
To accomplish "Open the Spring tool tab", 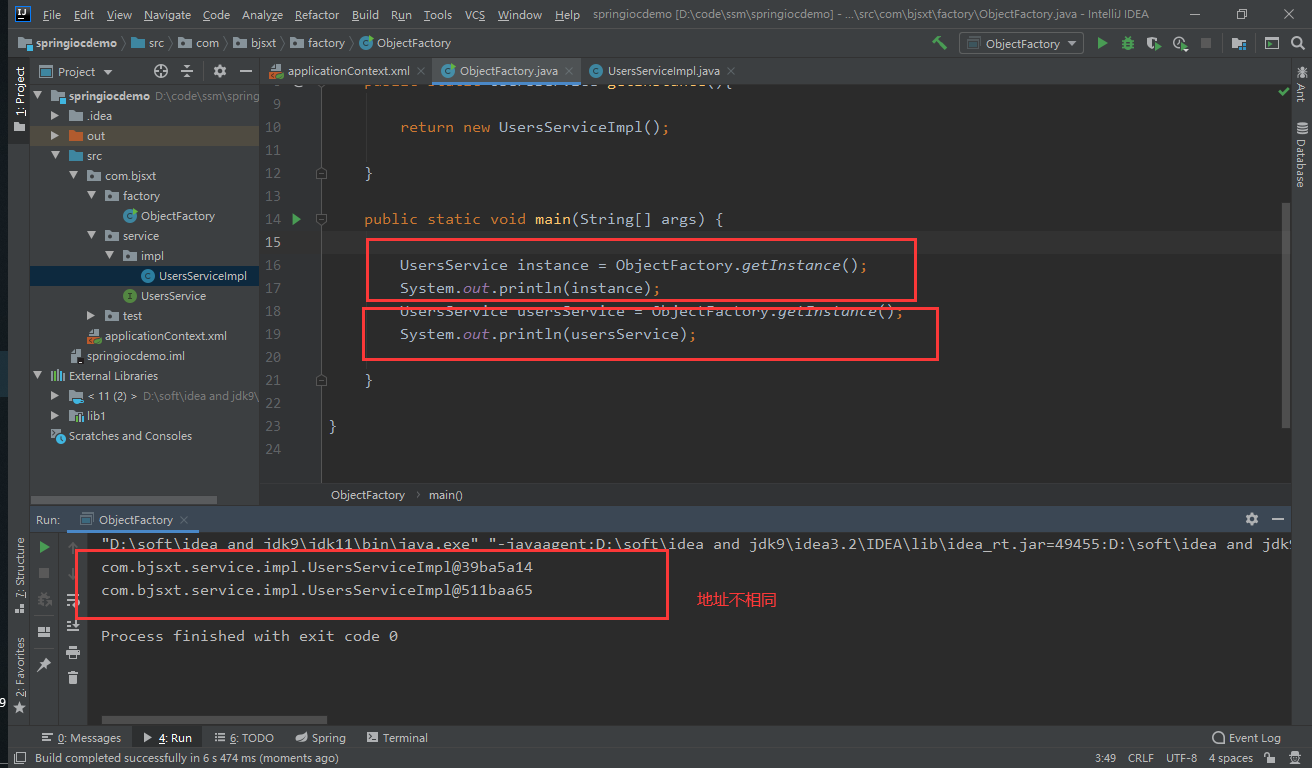I will [x=320, y=738].
